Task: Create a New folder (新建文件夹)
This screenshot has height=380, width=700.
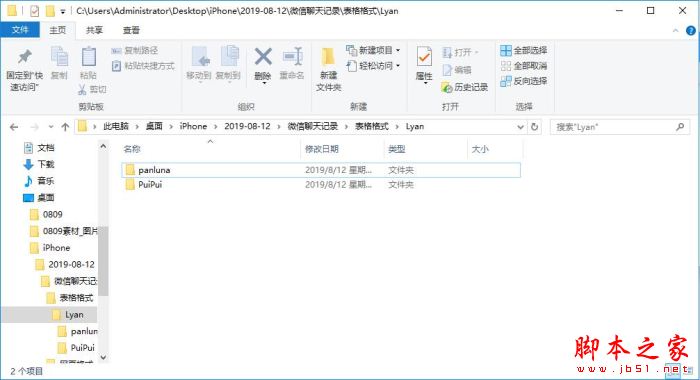Action: [x=328, y=69]
